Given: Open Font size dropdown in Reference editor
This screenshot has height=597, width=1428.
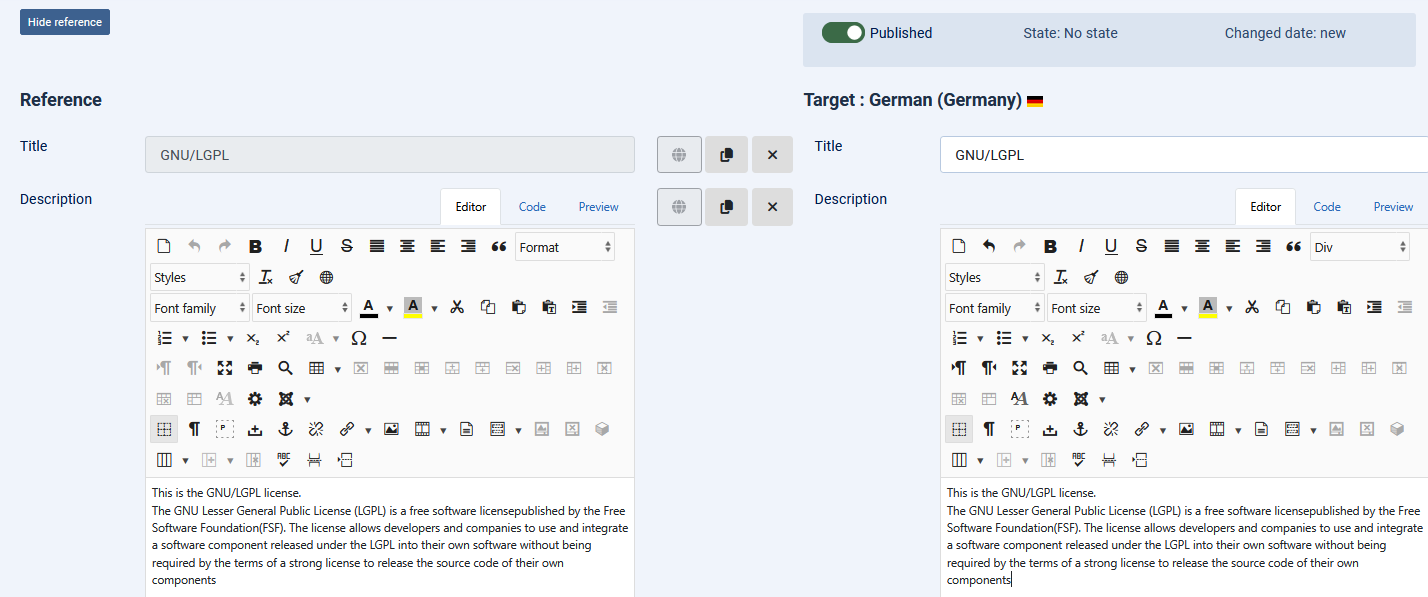Looking at the screenshot, I should (301, 308).
